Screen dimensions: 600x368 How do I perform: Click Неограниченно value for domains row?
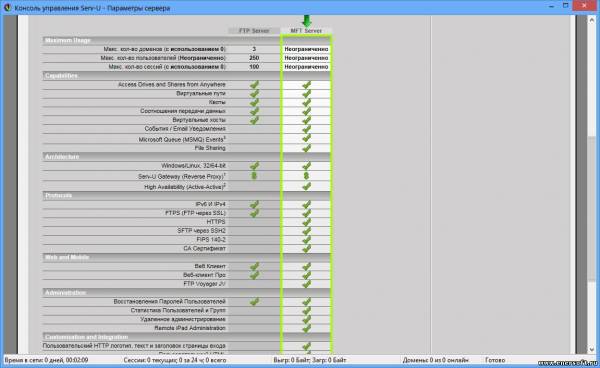[x=306, y=49]
